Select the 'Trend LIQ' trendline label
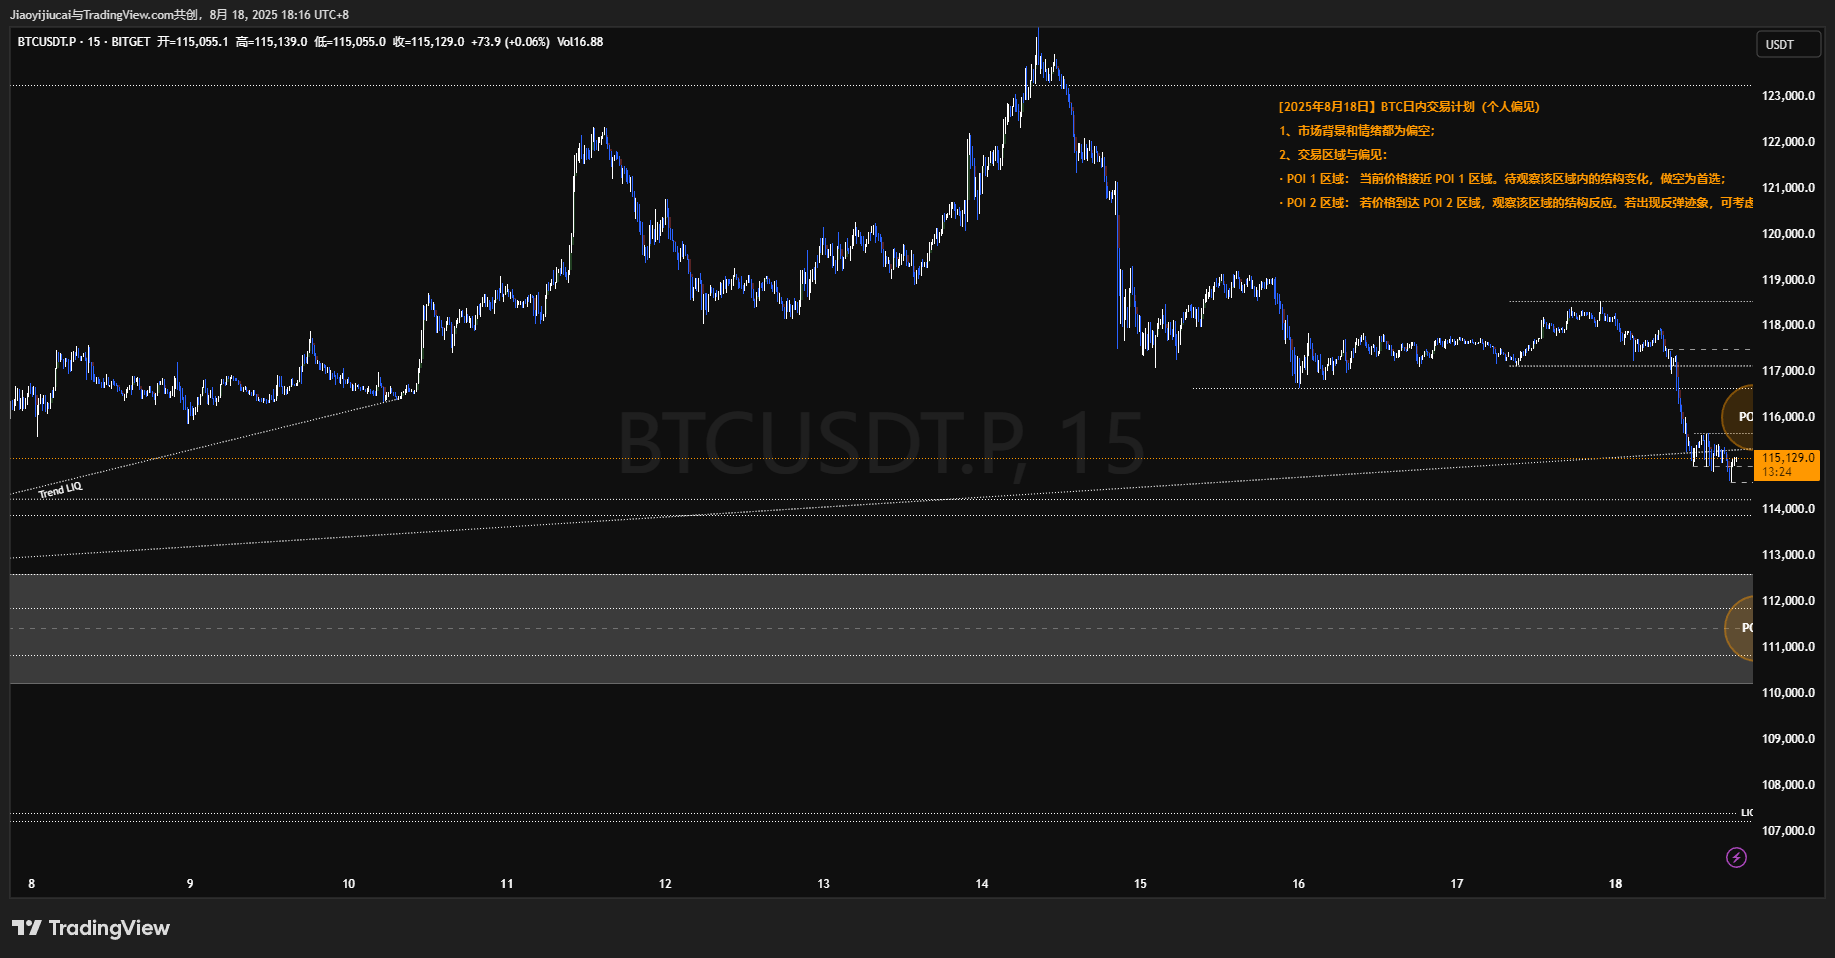The image size is (1835, 958). pyautogui.click(x=60, y=490)
